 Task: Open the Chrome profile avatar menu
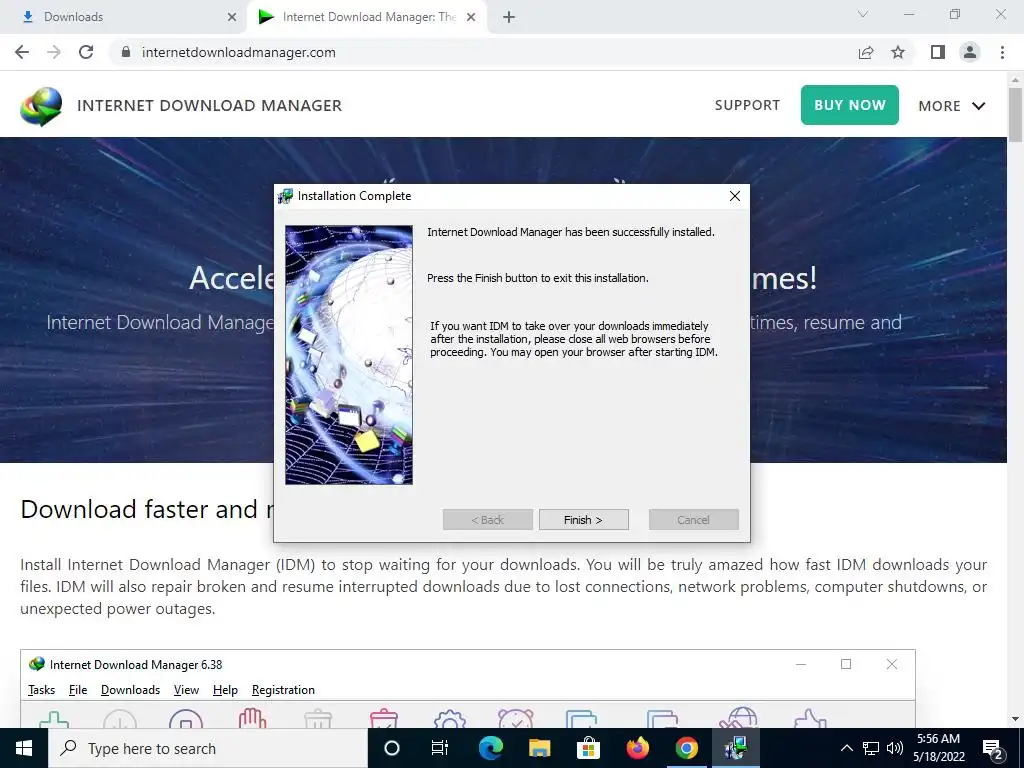[970, 52]
